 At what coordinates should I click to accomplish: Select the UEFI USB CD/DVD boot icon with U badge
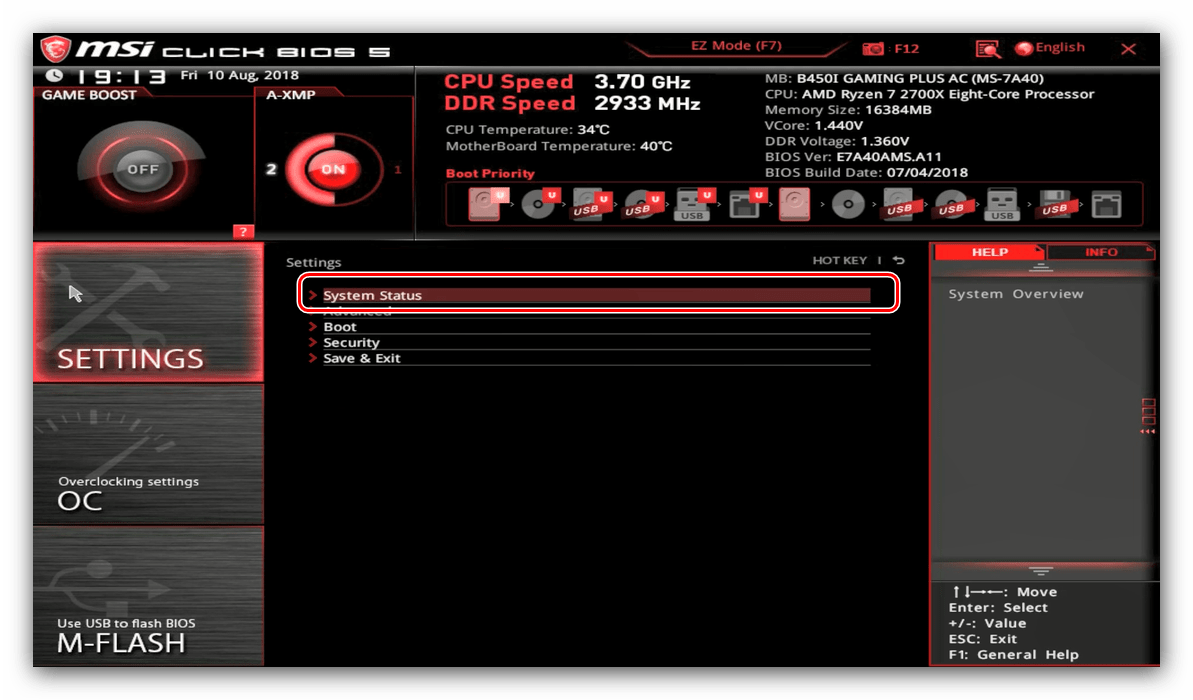(x=643, y=204)
